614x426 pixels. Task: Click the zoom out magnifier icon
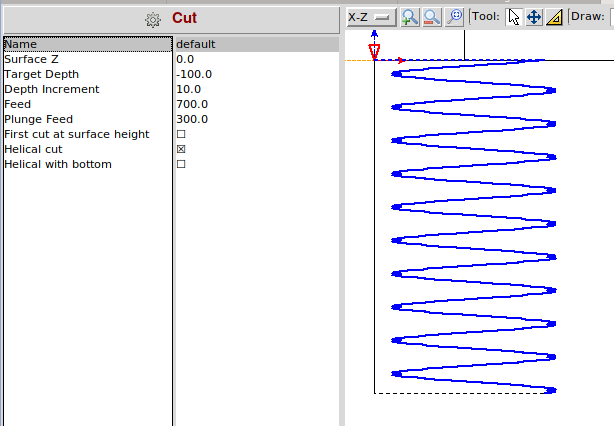432,17
